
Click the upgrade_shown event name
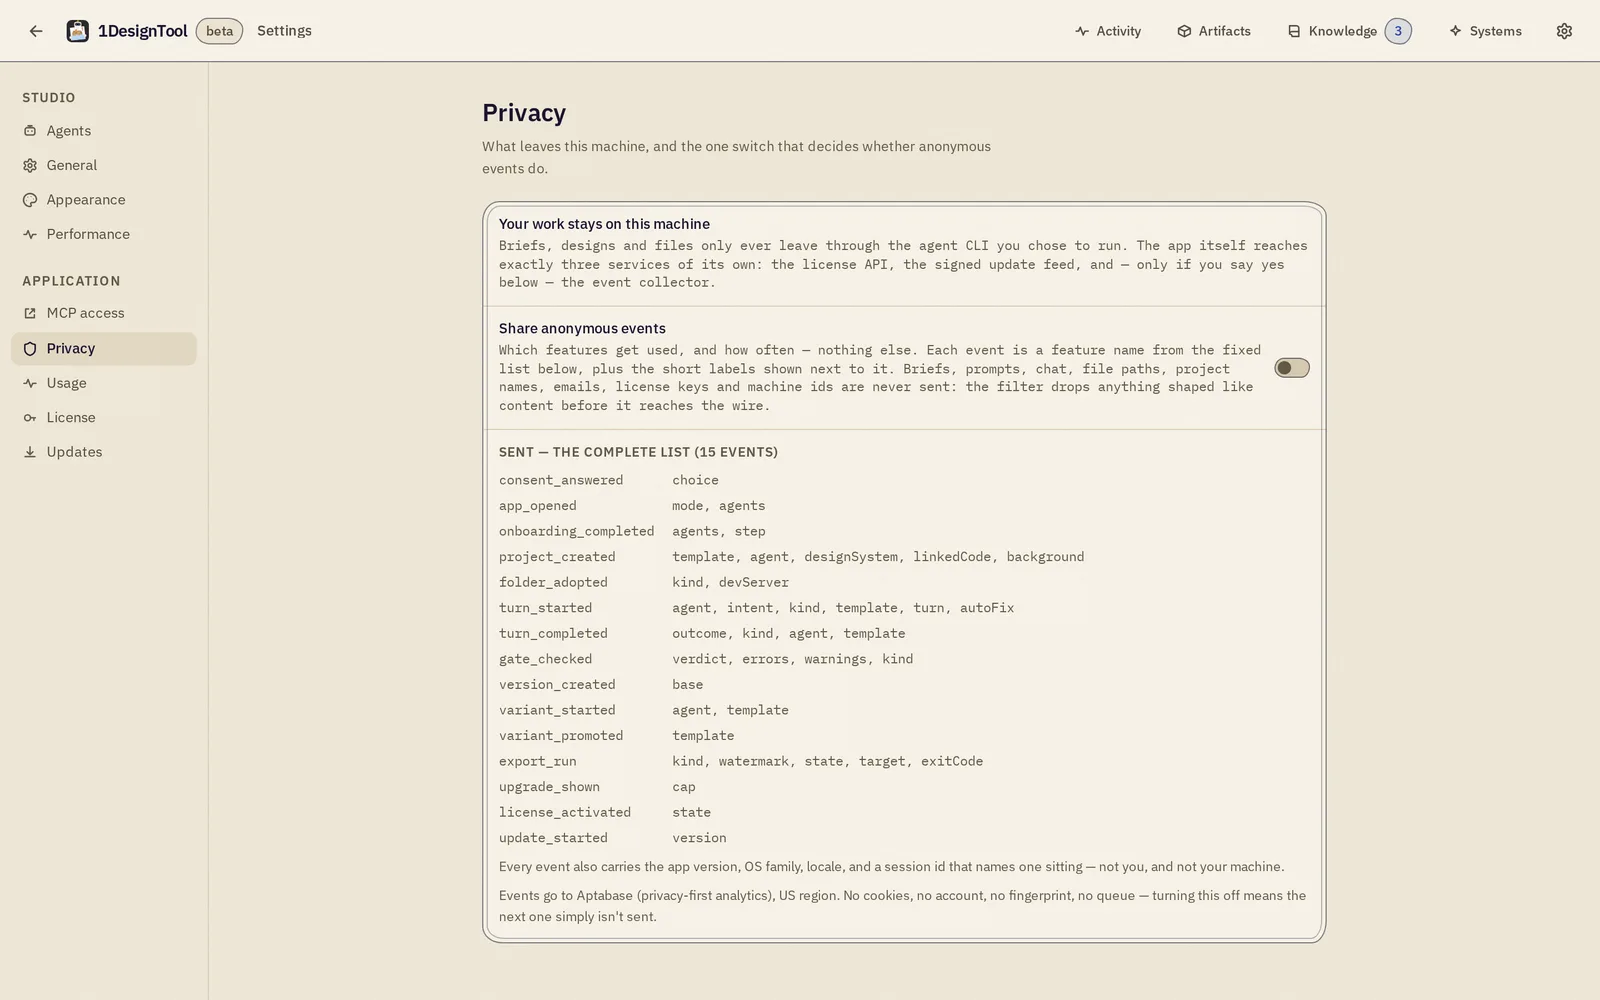[x=549, y=787]
